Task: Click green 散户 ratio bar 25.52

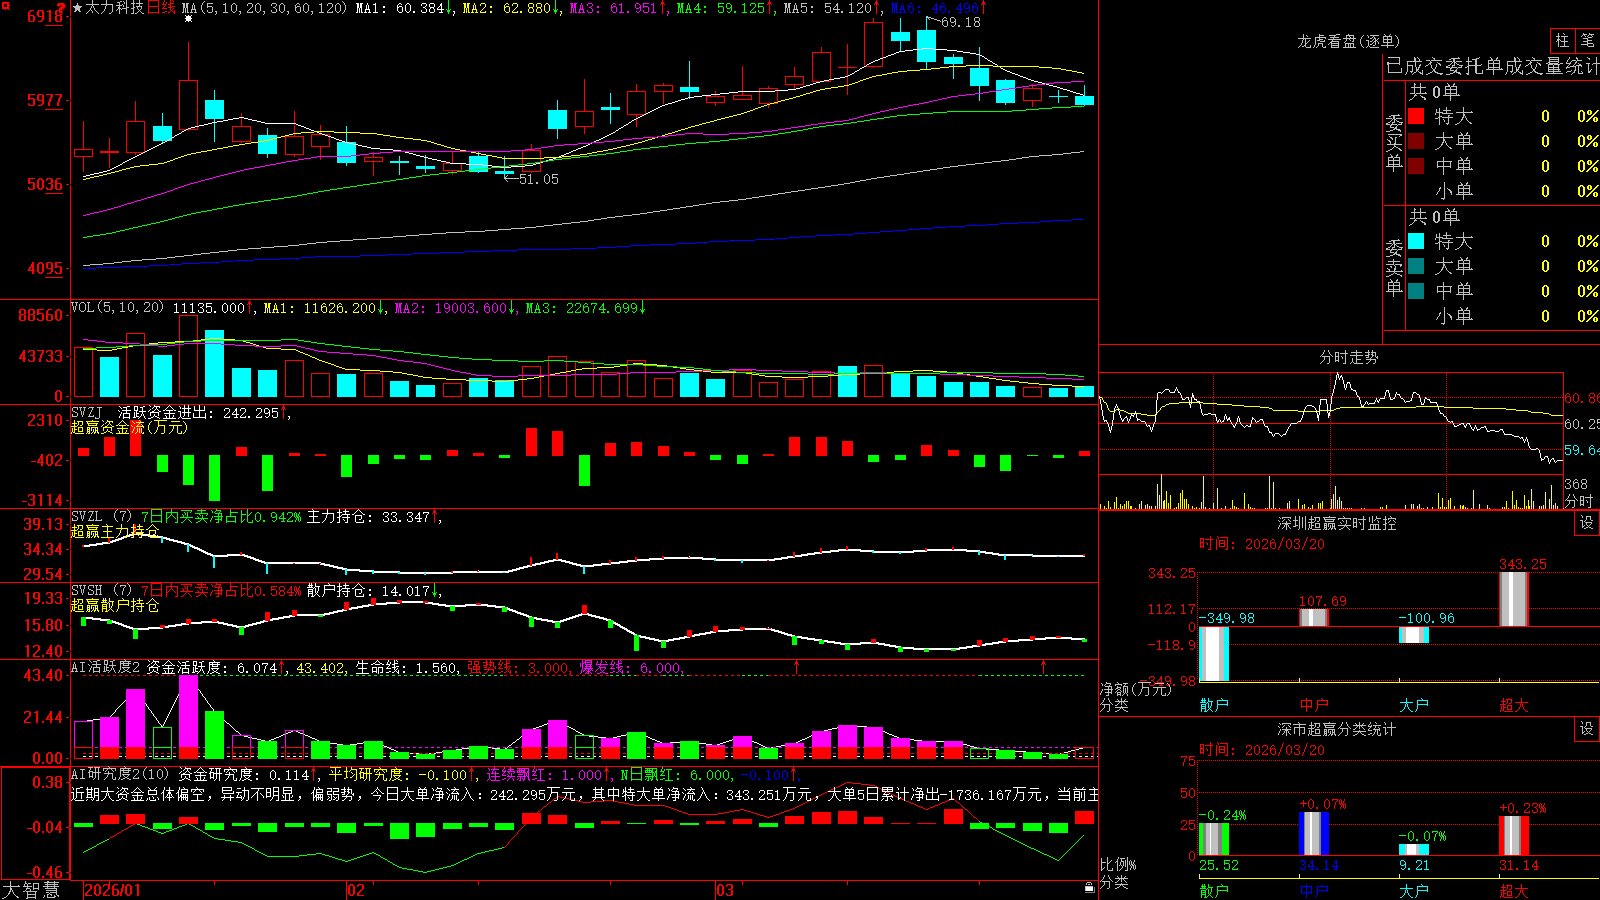Action: [x=1214, y=839]
